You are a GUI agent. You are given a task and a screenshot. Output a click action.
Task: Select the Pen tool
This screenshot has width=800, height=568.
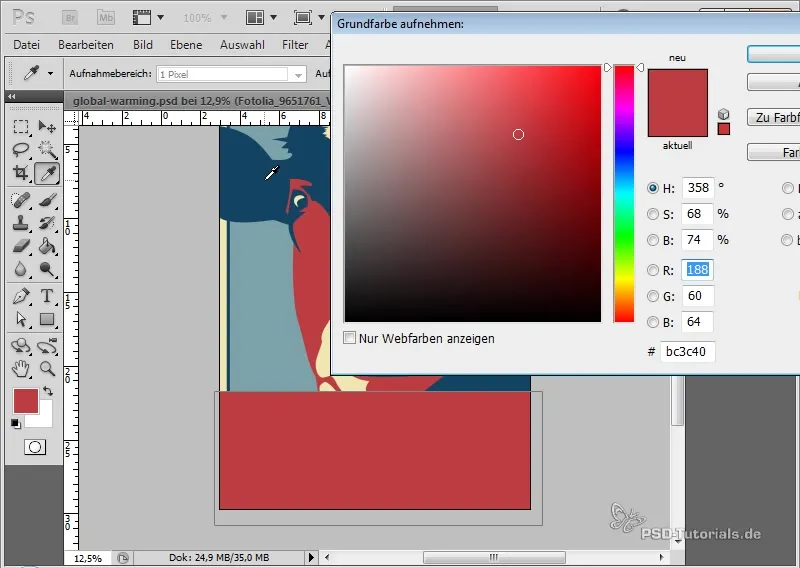click(21, 296)
